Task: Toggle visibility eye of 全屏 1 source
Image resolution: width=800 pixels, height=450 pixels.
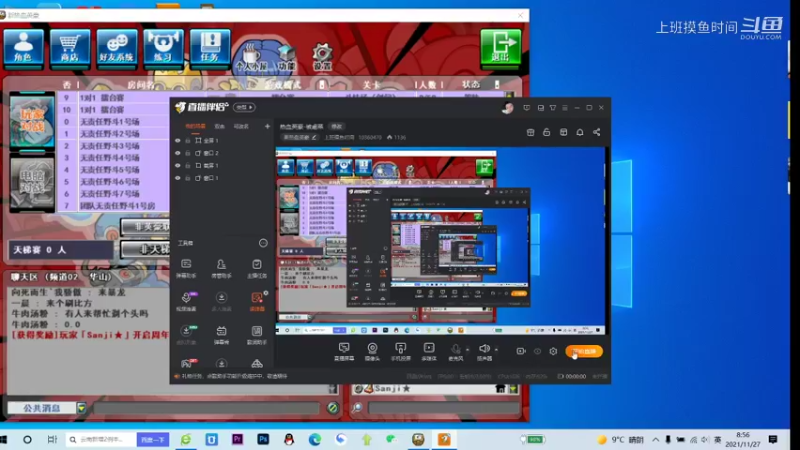Action: 178,140
